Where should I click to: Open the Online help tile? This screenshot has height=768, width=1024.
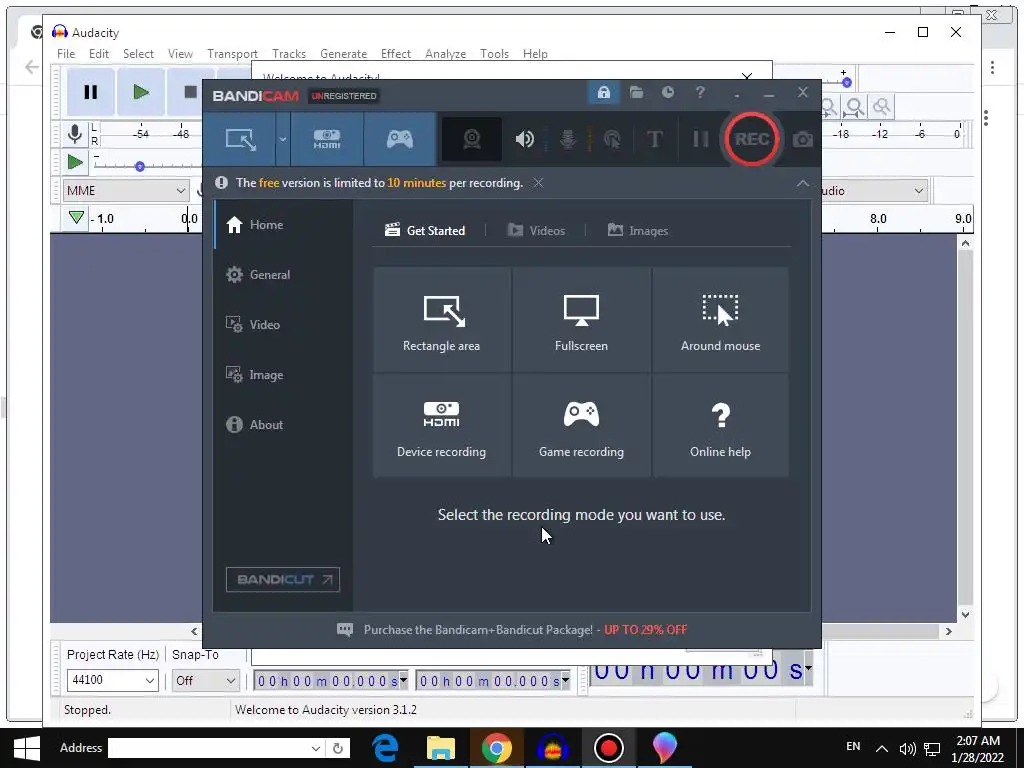(720, 425)
